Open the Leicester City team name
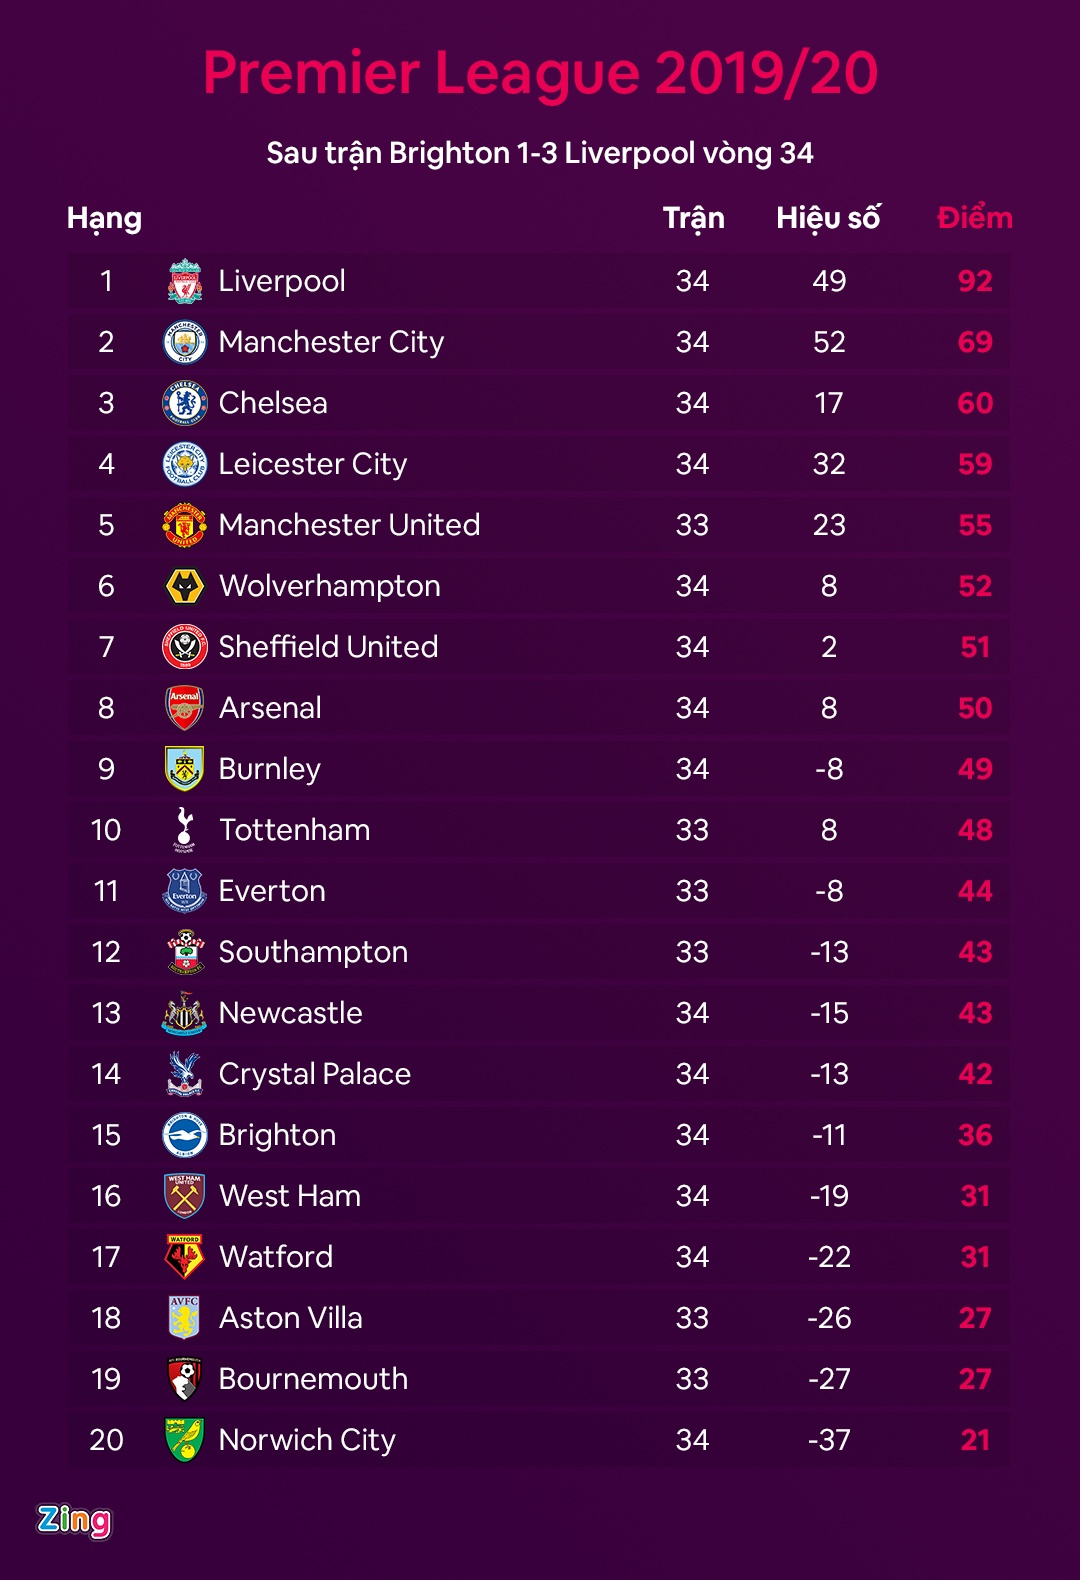The width and height of the screenshot is (1080, 1580). (x=312, y=464)
